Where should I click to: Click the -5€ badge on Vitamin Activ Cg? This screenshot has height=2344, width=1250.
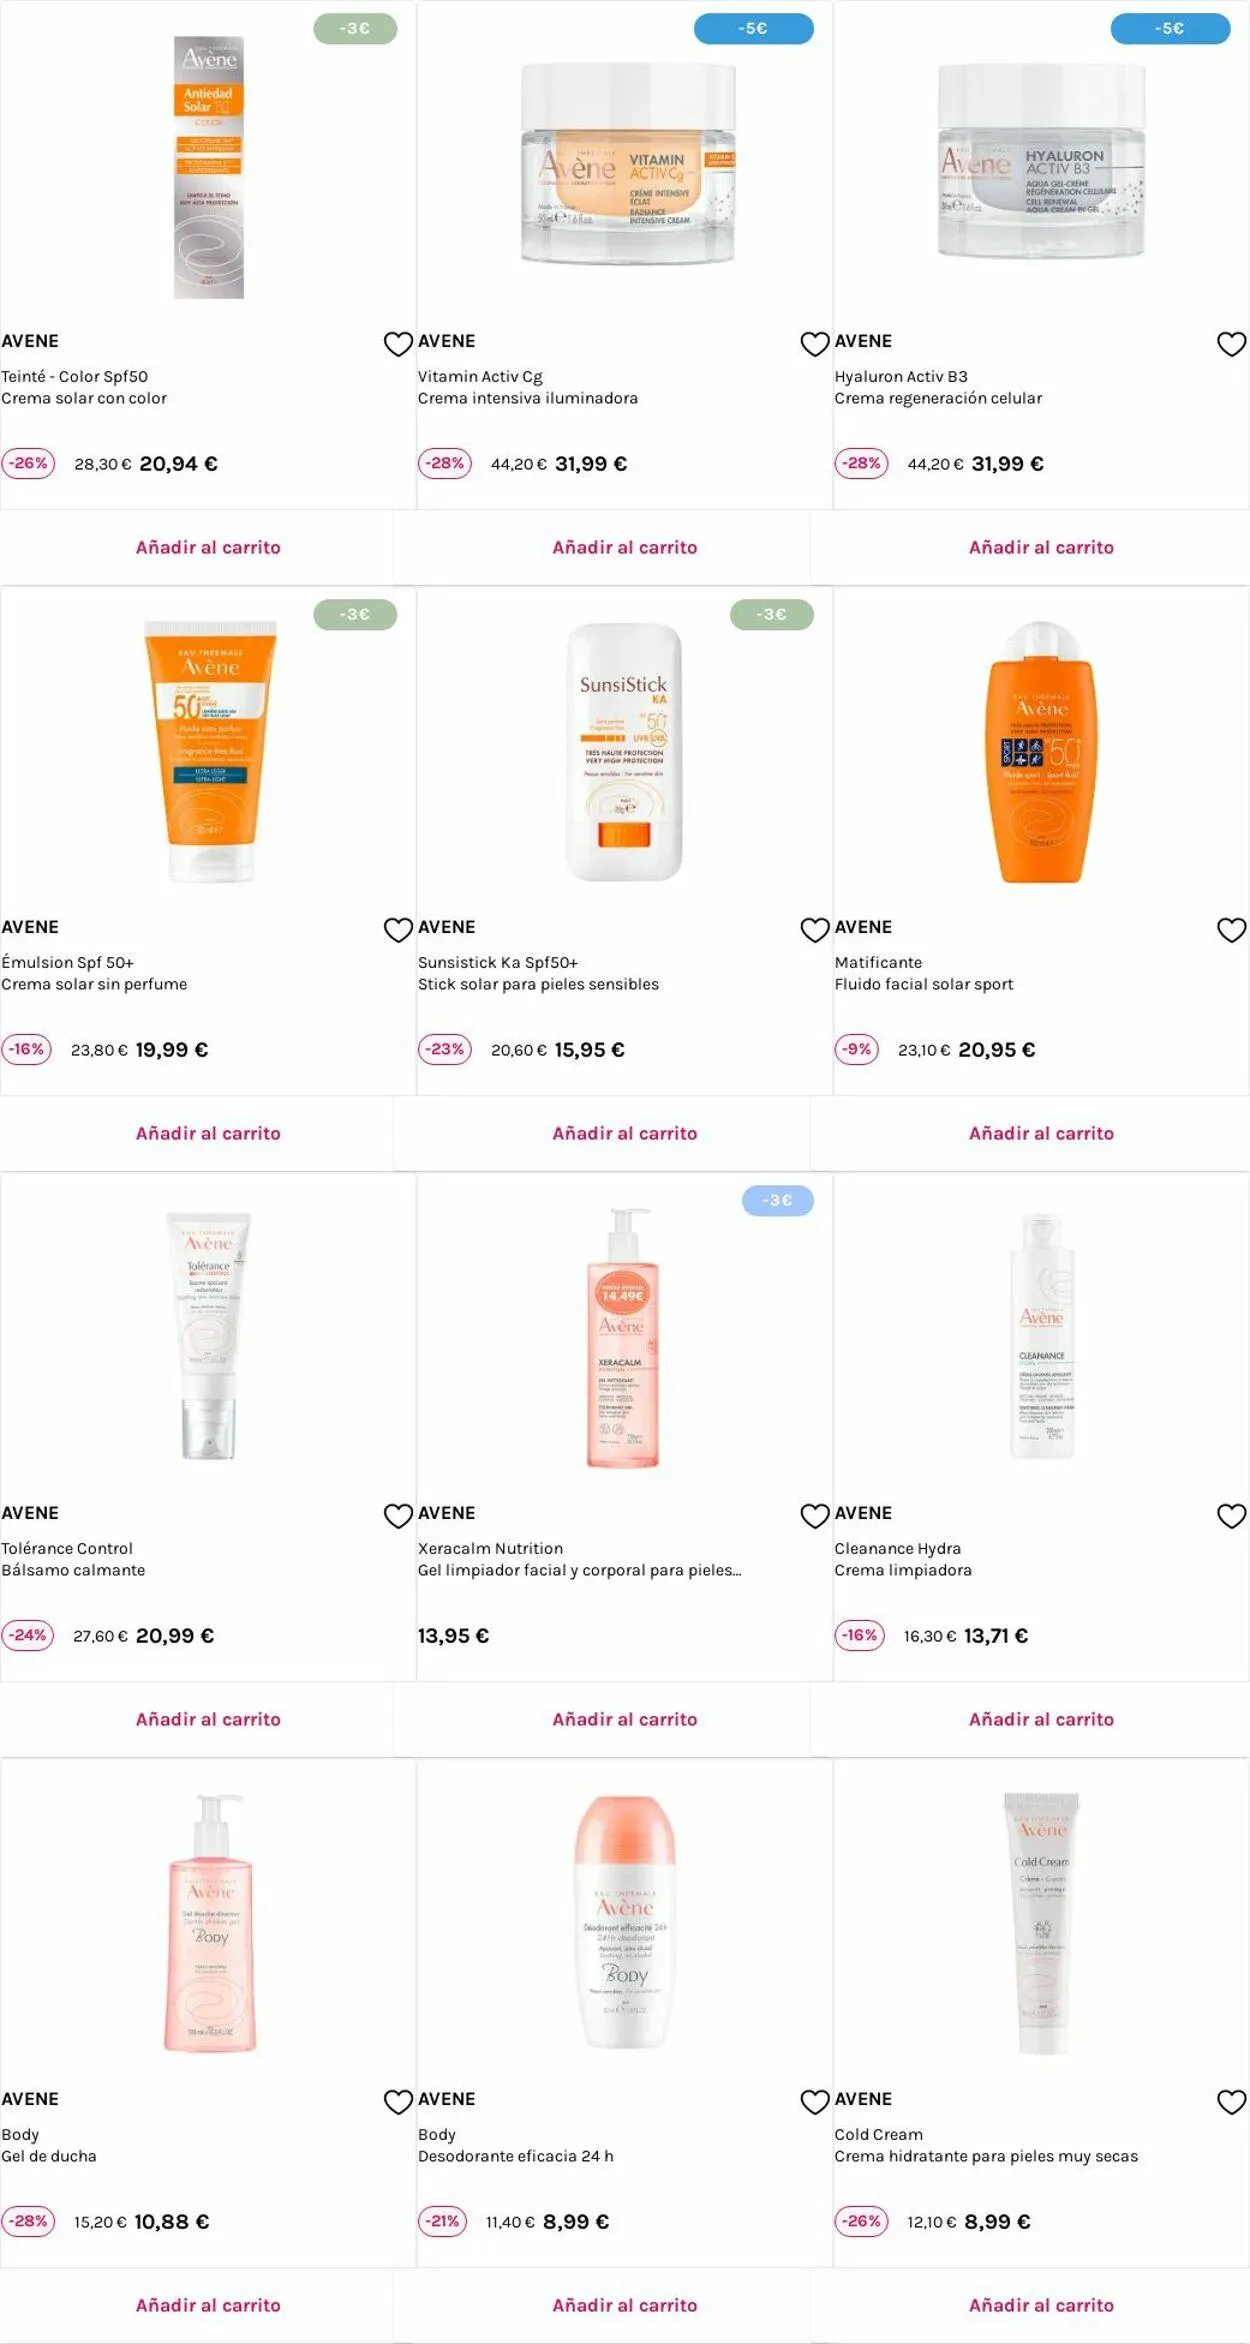(753, 29)
